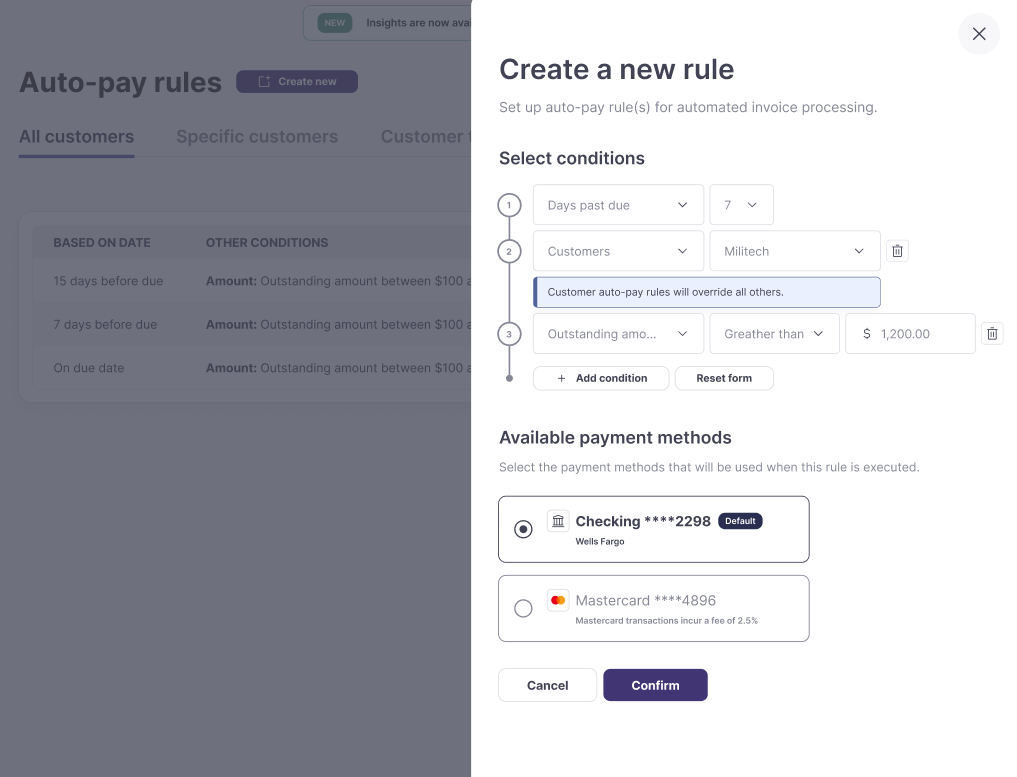Delete the Outstanding amount condition trash icon
Screen dimensions: 1017x777
992,334
